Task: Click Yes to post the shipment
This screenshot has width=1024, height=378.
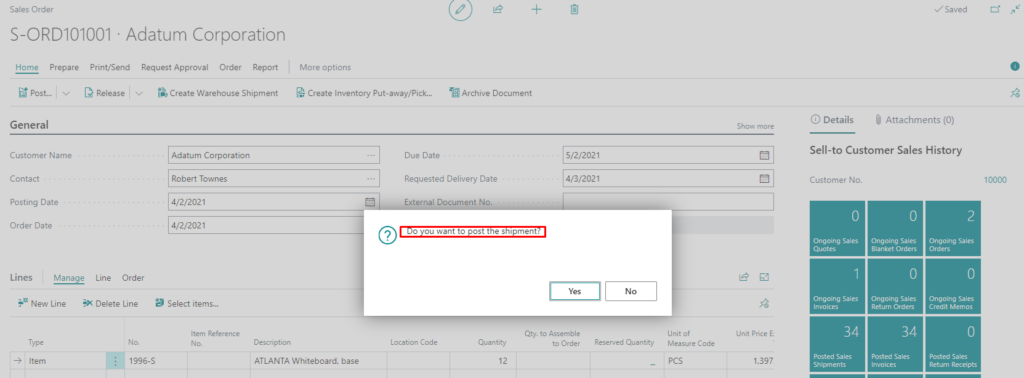Action: 575,291
